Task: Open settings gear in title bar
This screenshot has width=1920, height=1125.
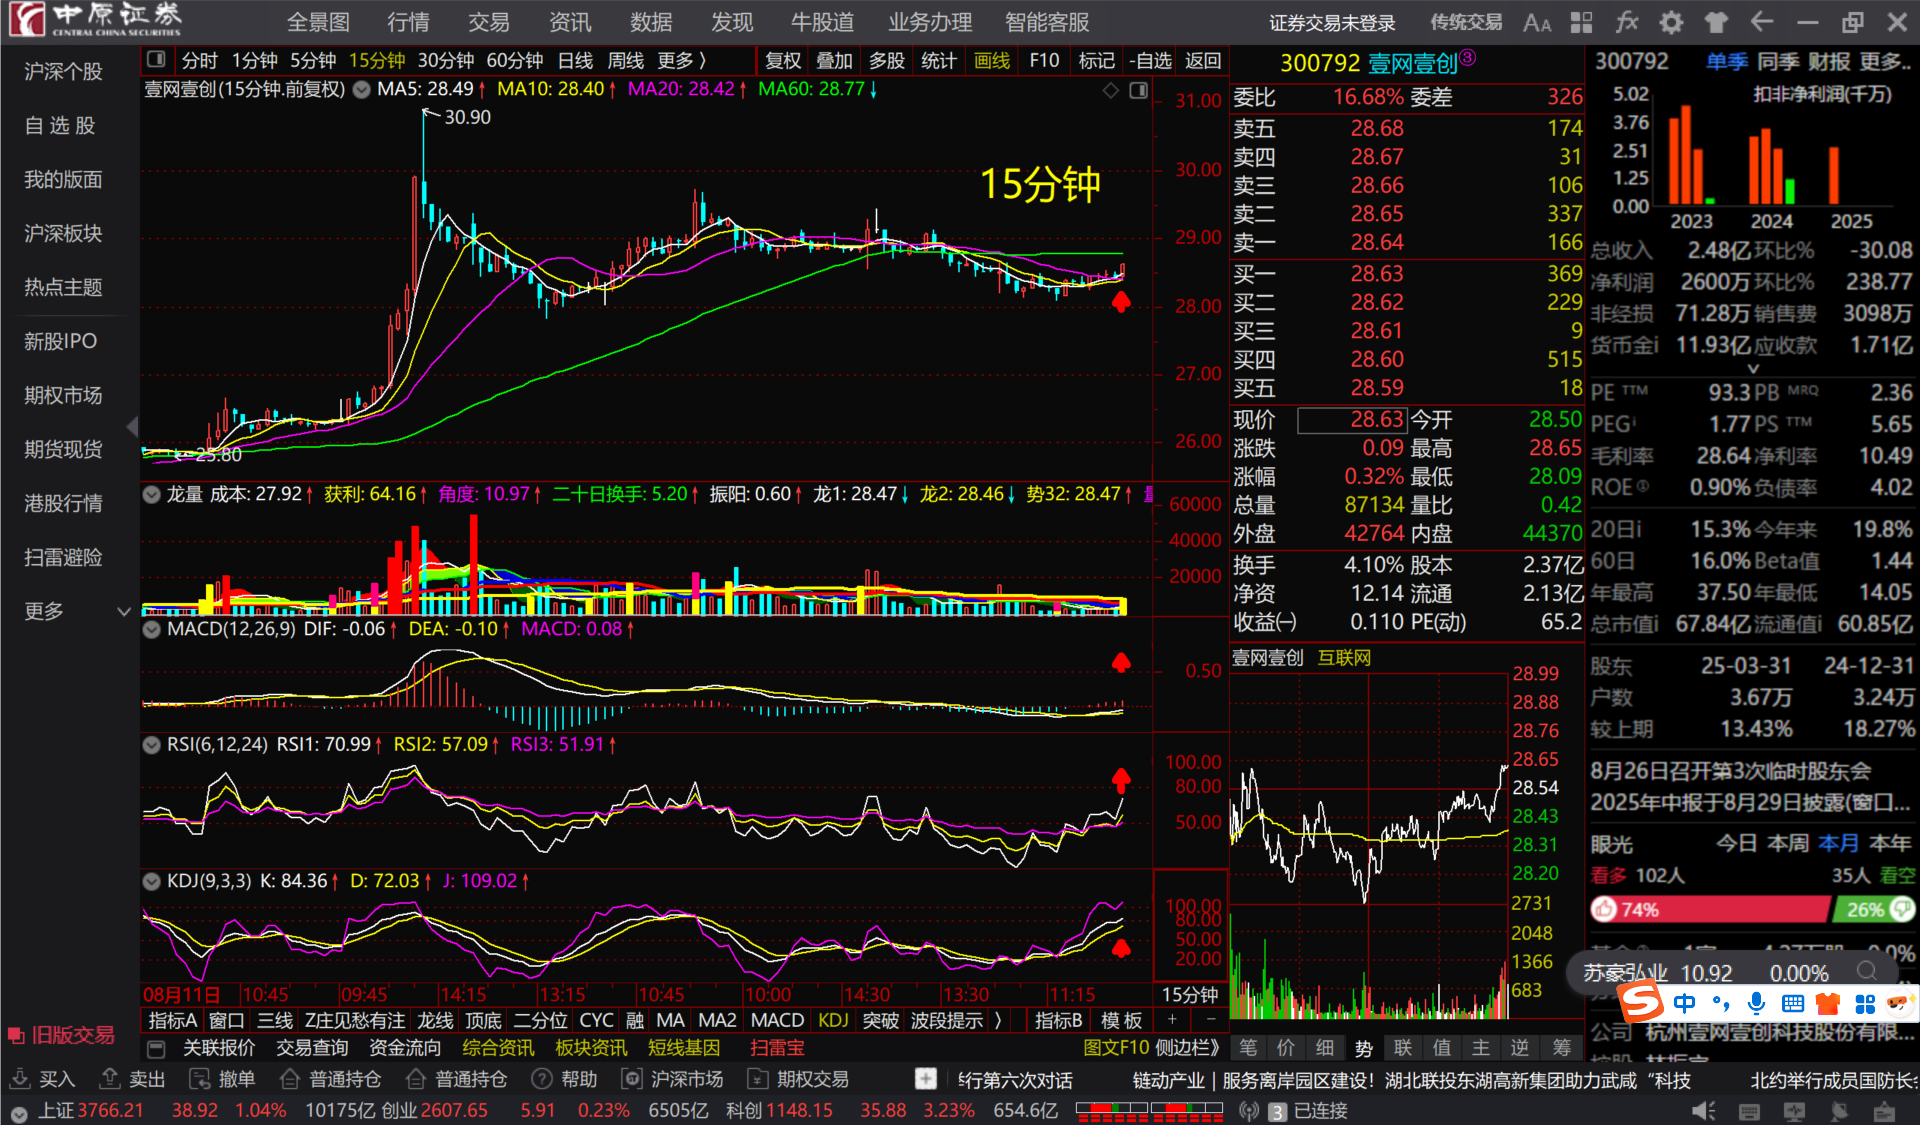Action: coord(1671,22)
